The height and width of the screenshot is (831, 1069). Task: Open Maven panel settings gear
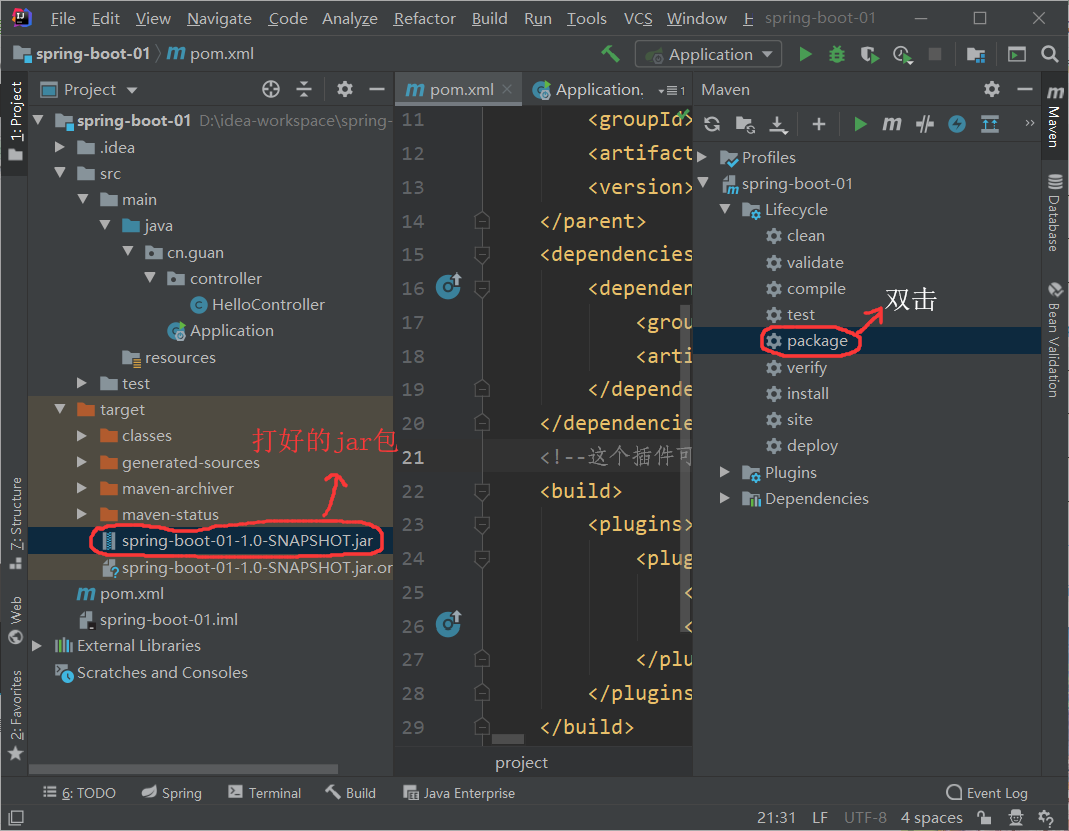(992, 89)
